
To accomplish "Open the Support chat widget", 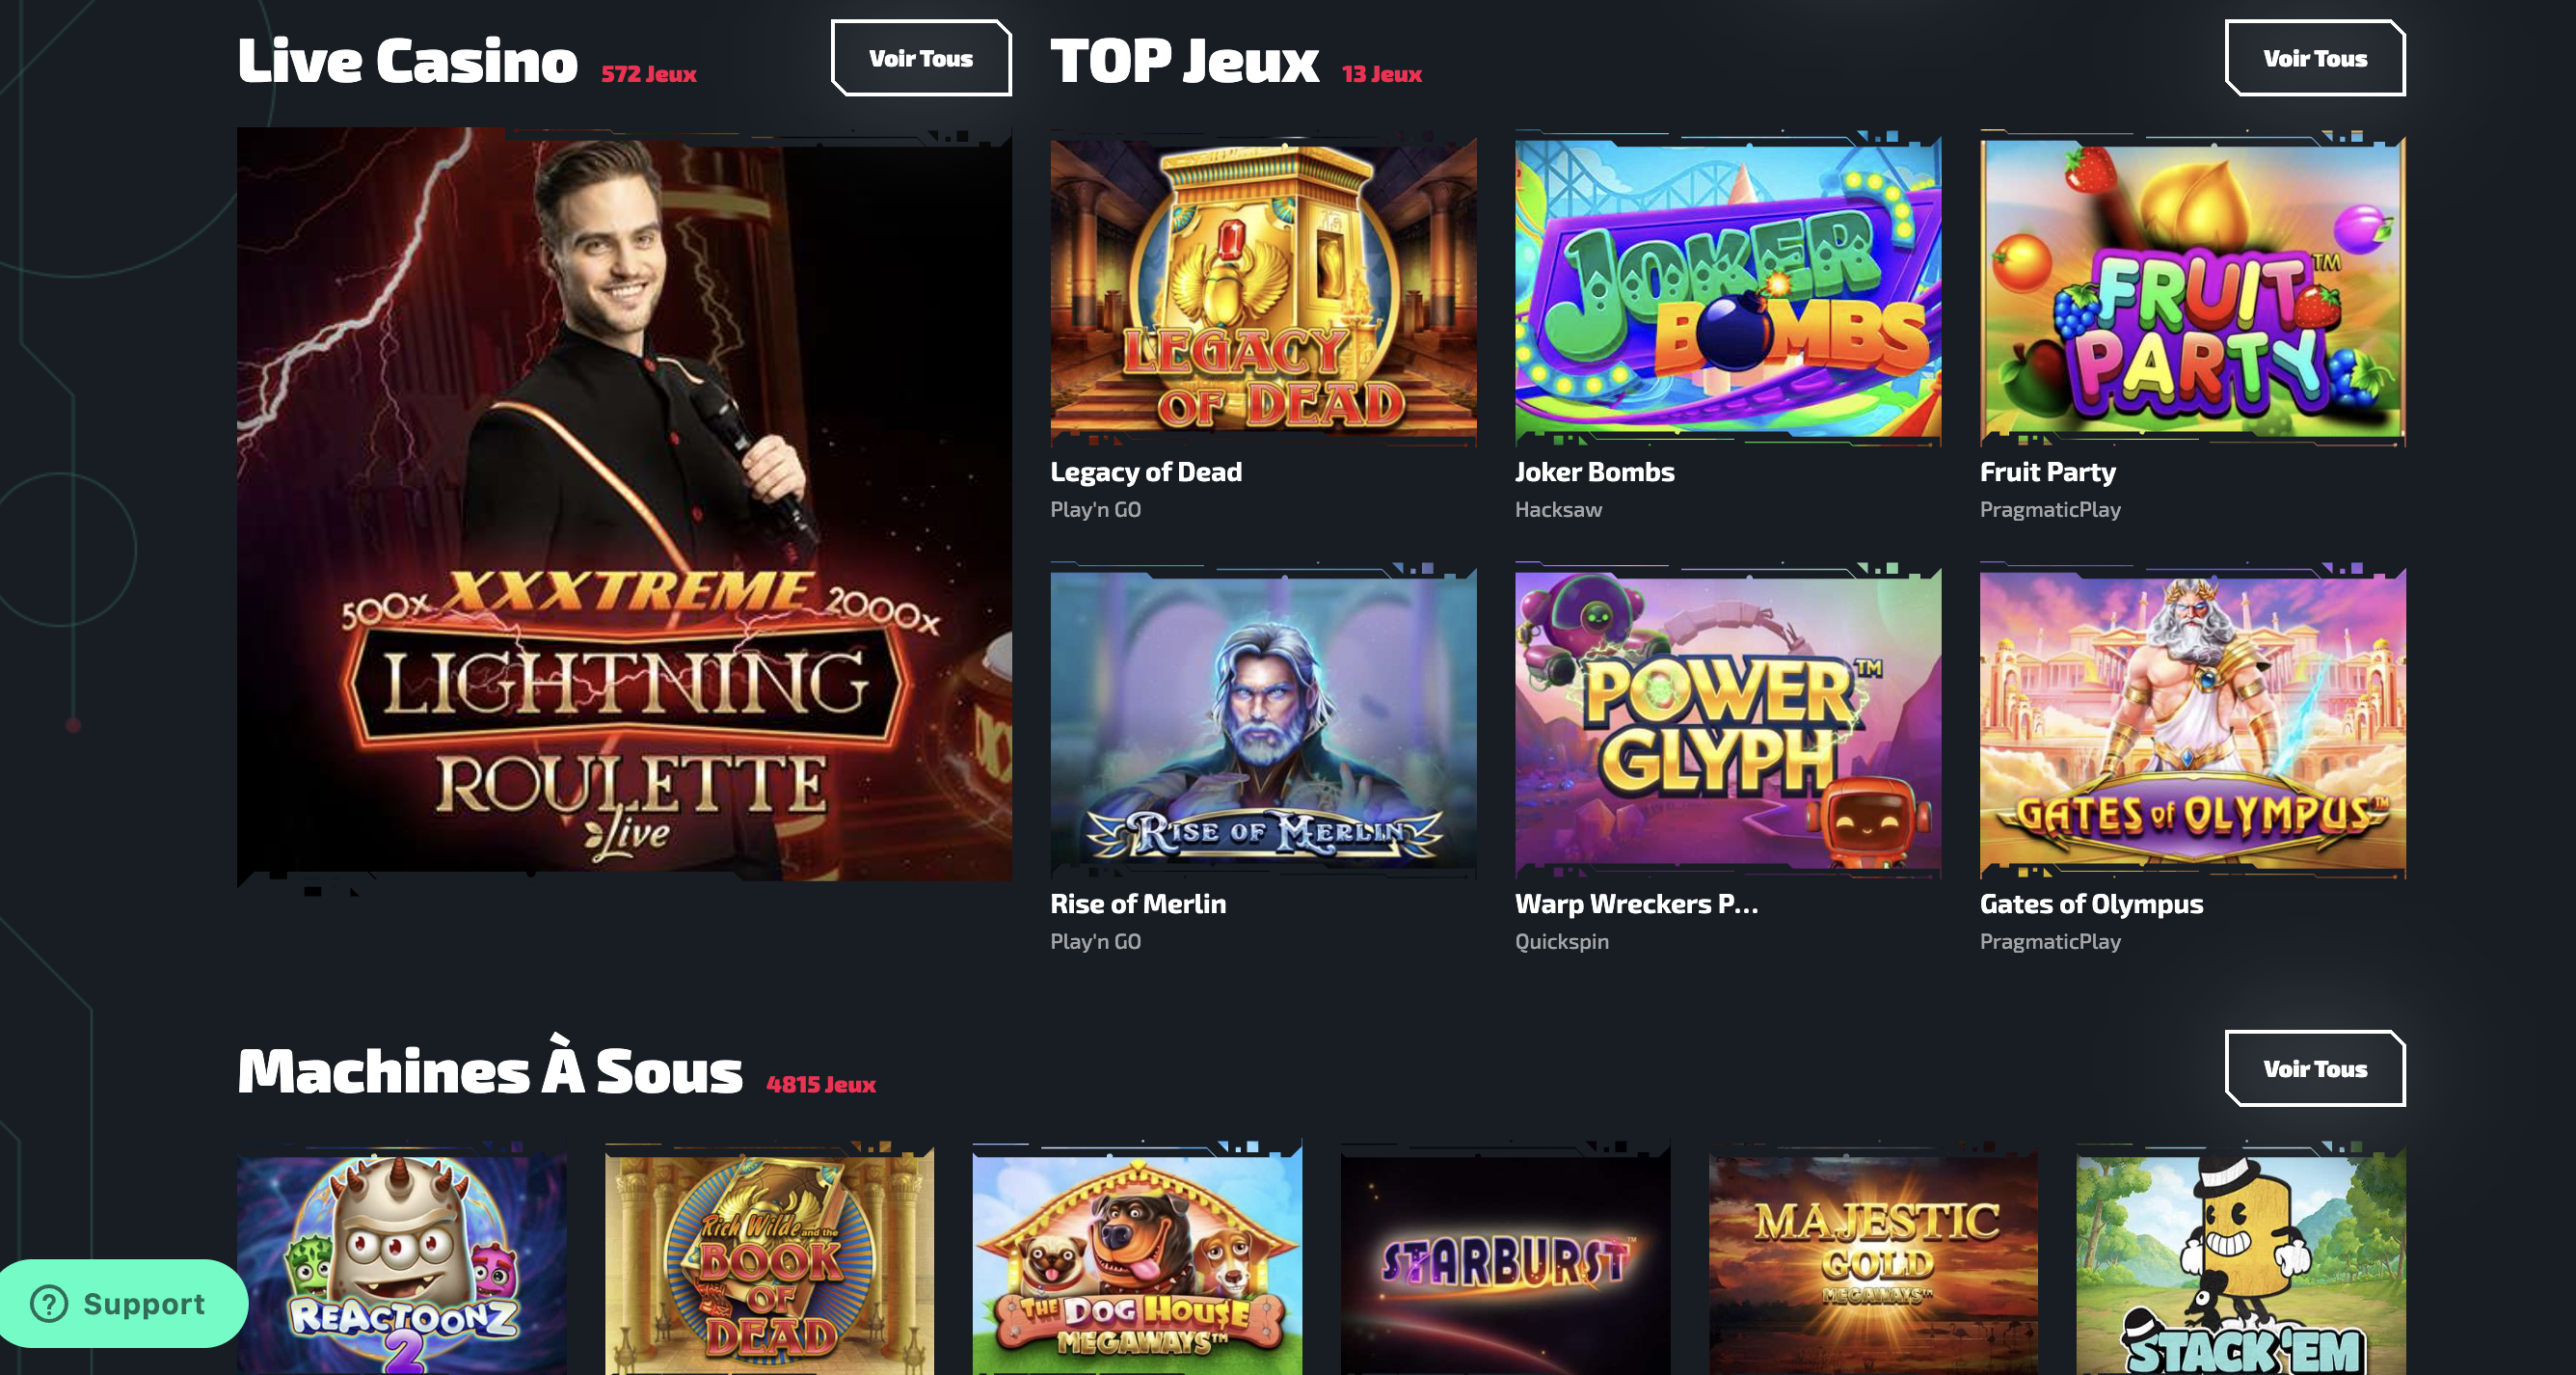I will [123, 1303].
